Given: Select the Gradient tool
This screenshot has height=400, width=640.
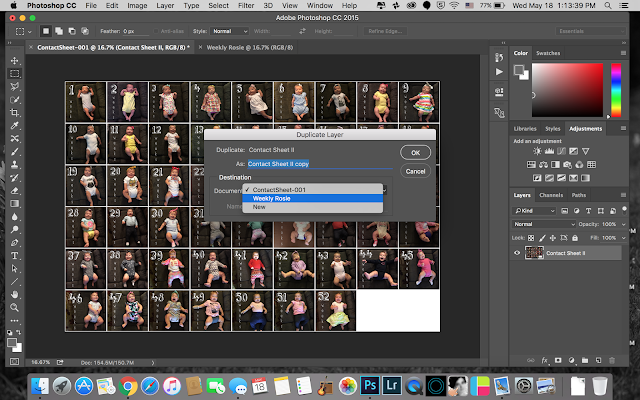Looking at the screenshot, I should tap(15, 204).
